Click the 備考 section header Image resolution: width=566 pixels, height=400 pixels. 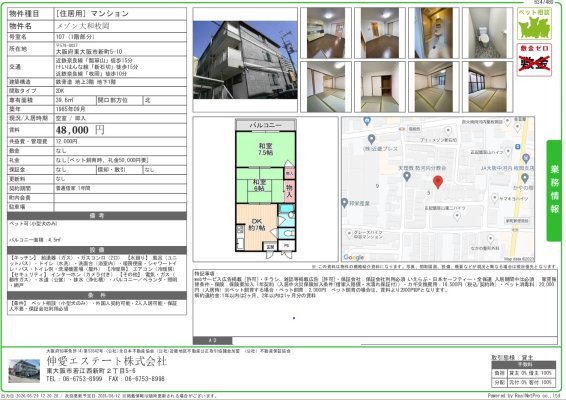(97, 216)
